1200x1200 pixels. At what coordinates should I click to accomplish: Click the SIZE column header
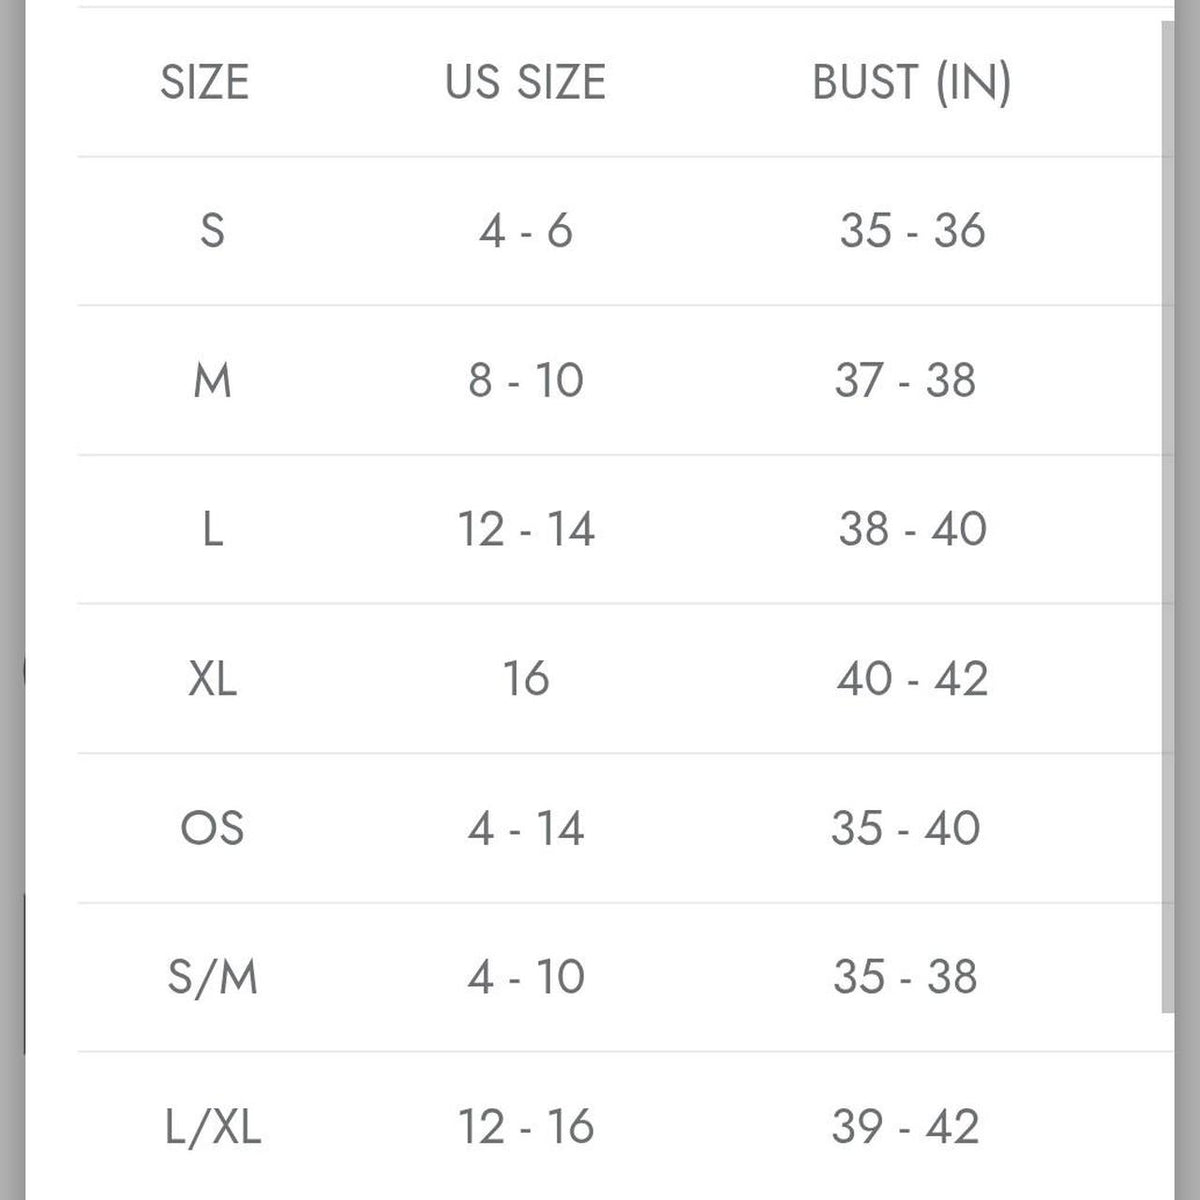point(204,81)
